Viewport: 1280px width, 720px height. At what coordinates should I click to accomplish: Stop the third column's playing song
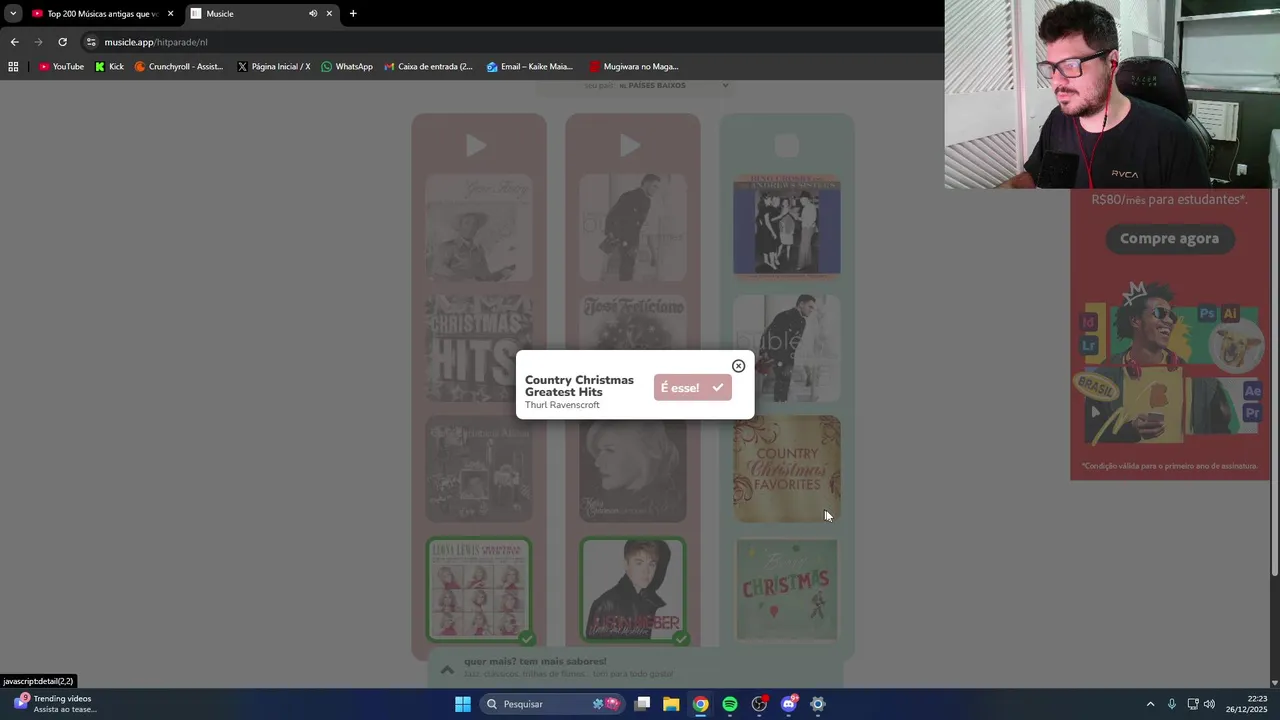coord(787,146)
